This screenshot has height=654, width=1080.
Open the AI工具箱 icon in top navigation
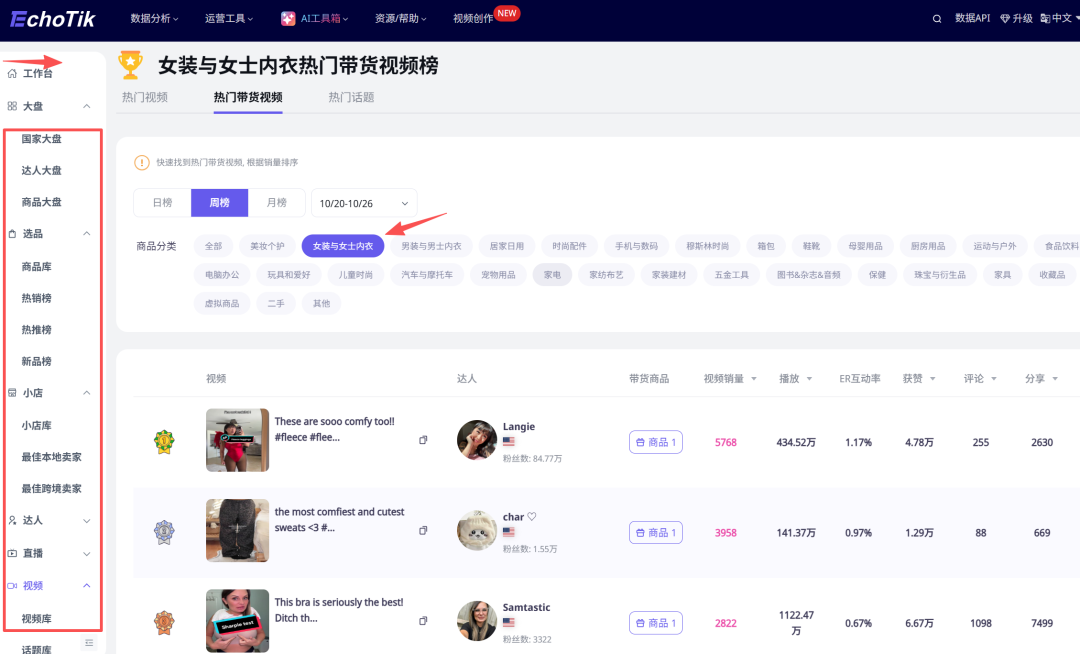[288, 18]
